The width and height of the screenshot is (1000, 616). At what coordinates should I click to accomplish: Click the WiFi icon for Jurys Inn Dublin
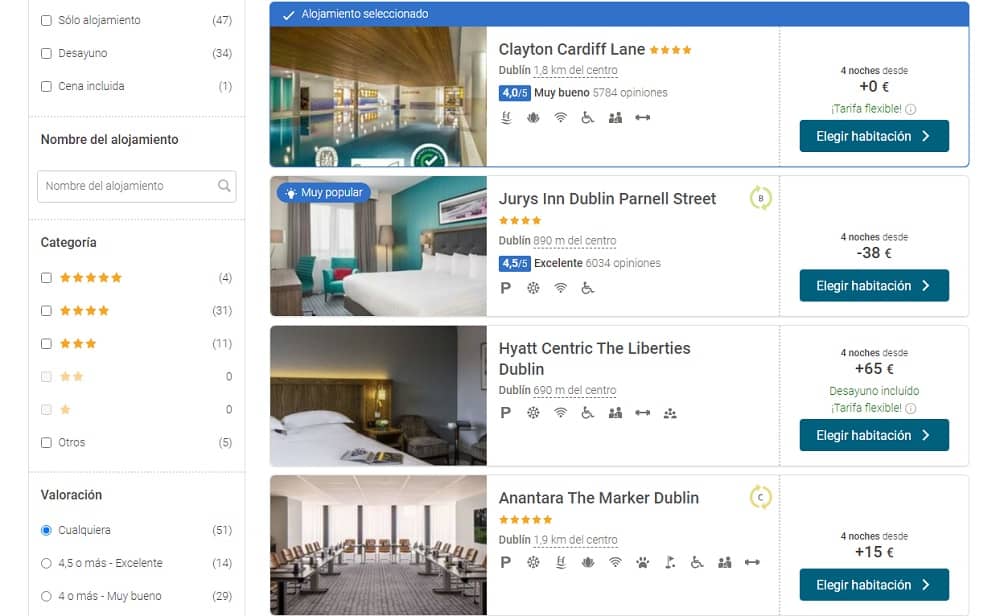561,288
